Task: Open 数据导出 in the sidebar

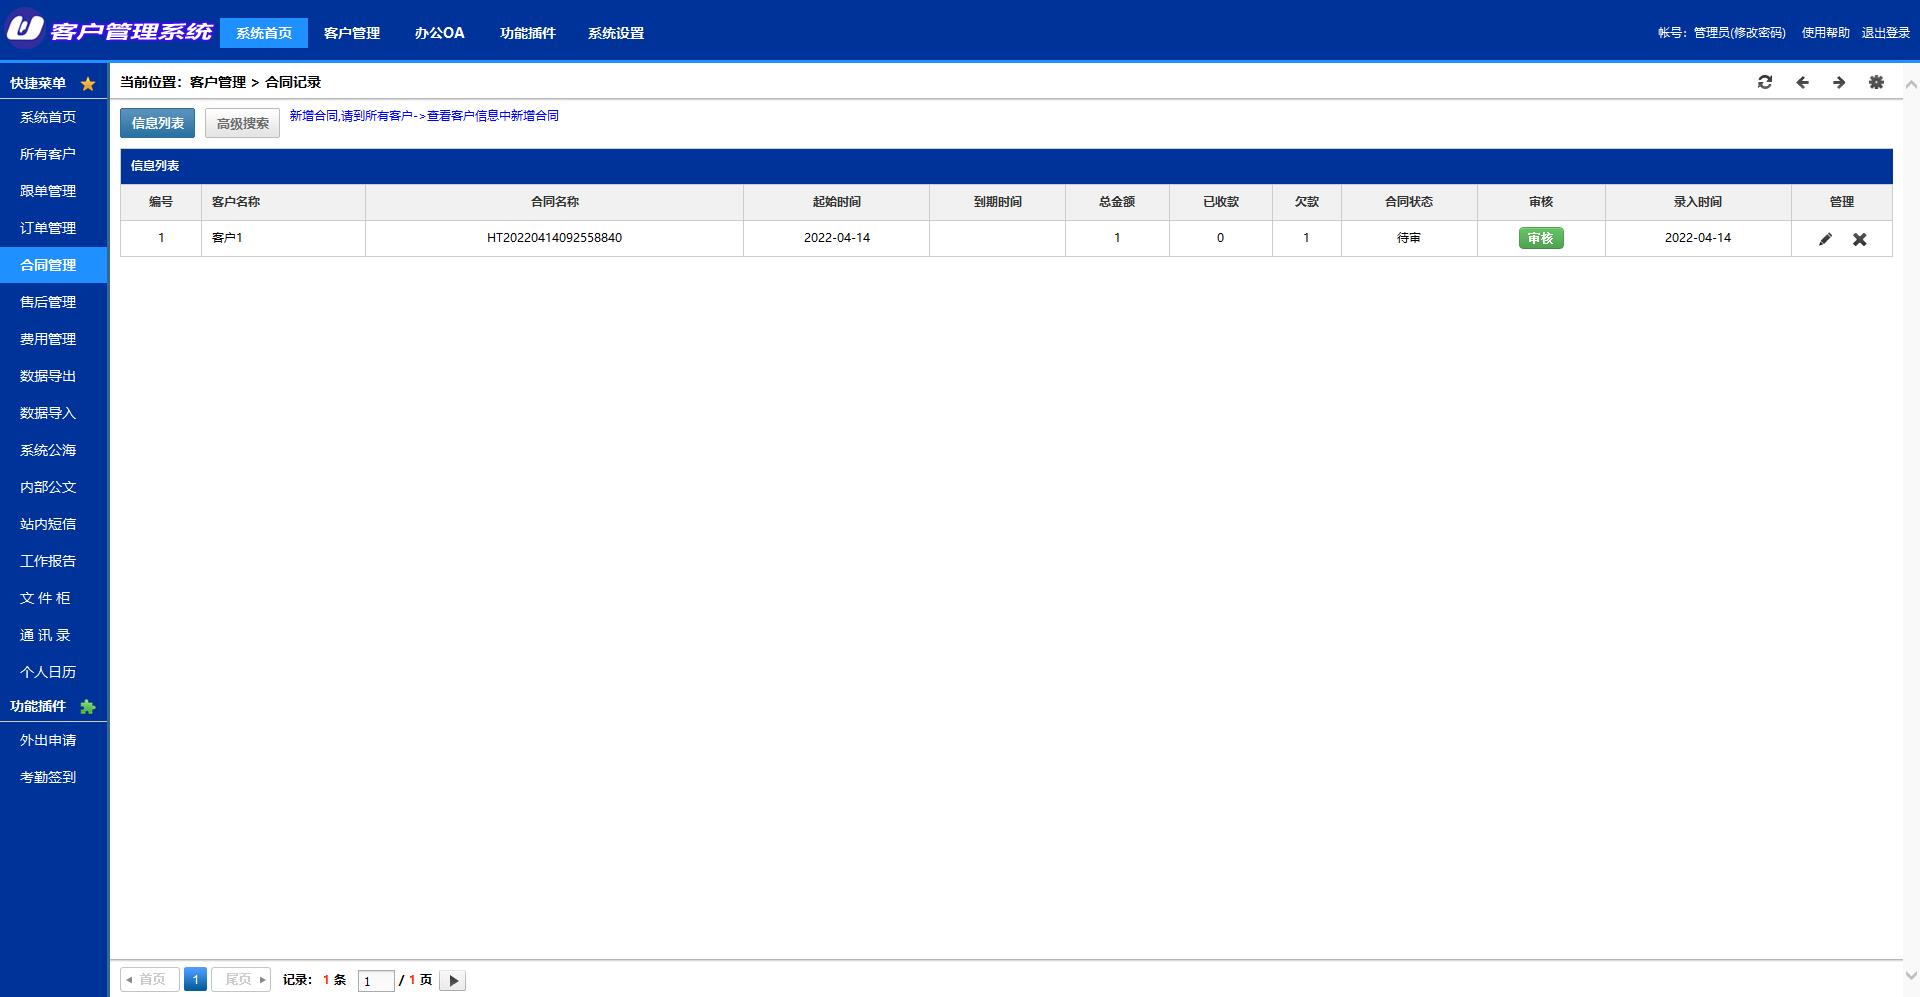Action: pos(48,376)
